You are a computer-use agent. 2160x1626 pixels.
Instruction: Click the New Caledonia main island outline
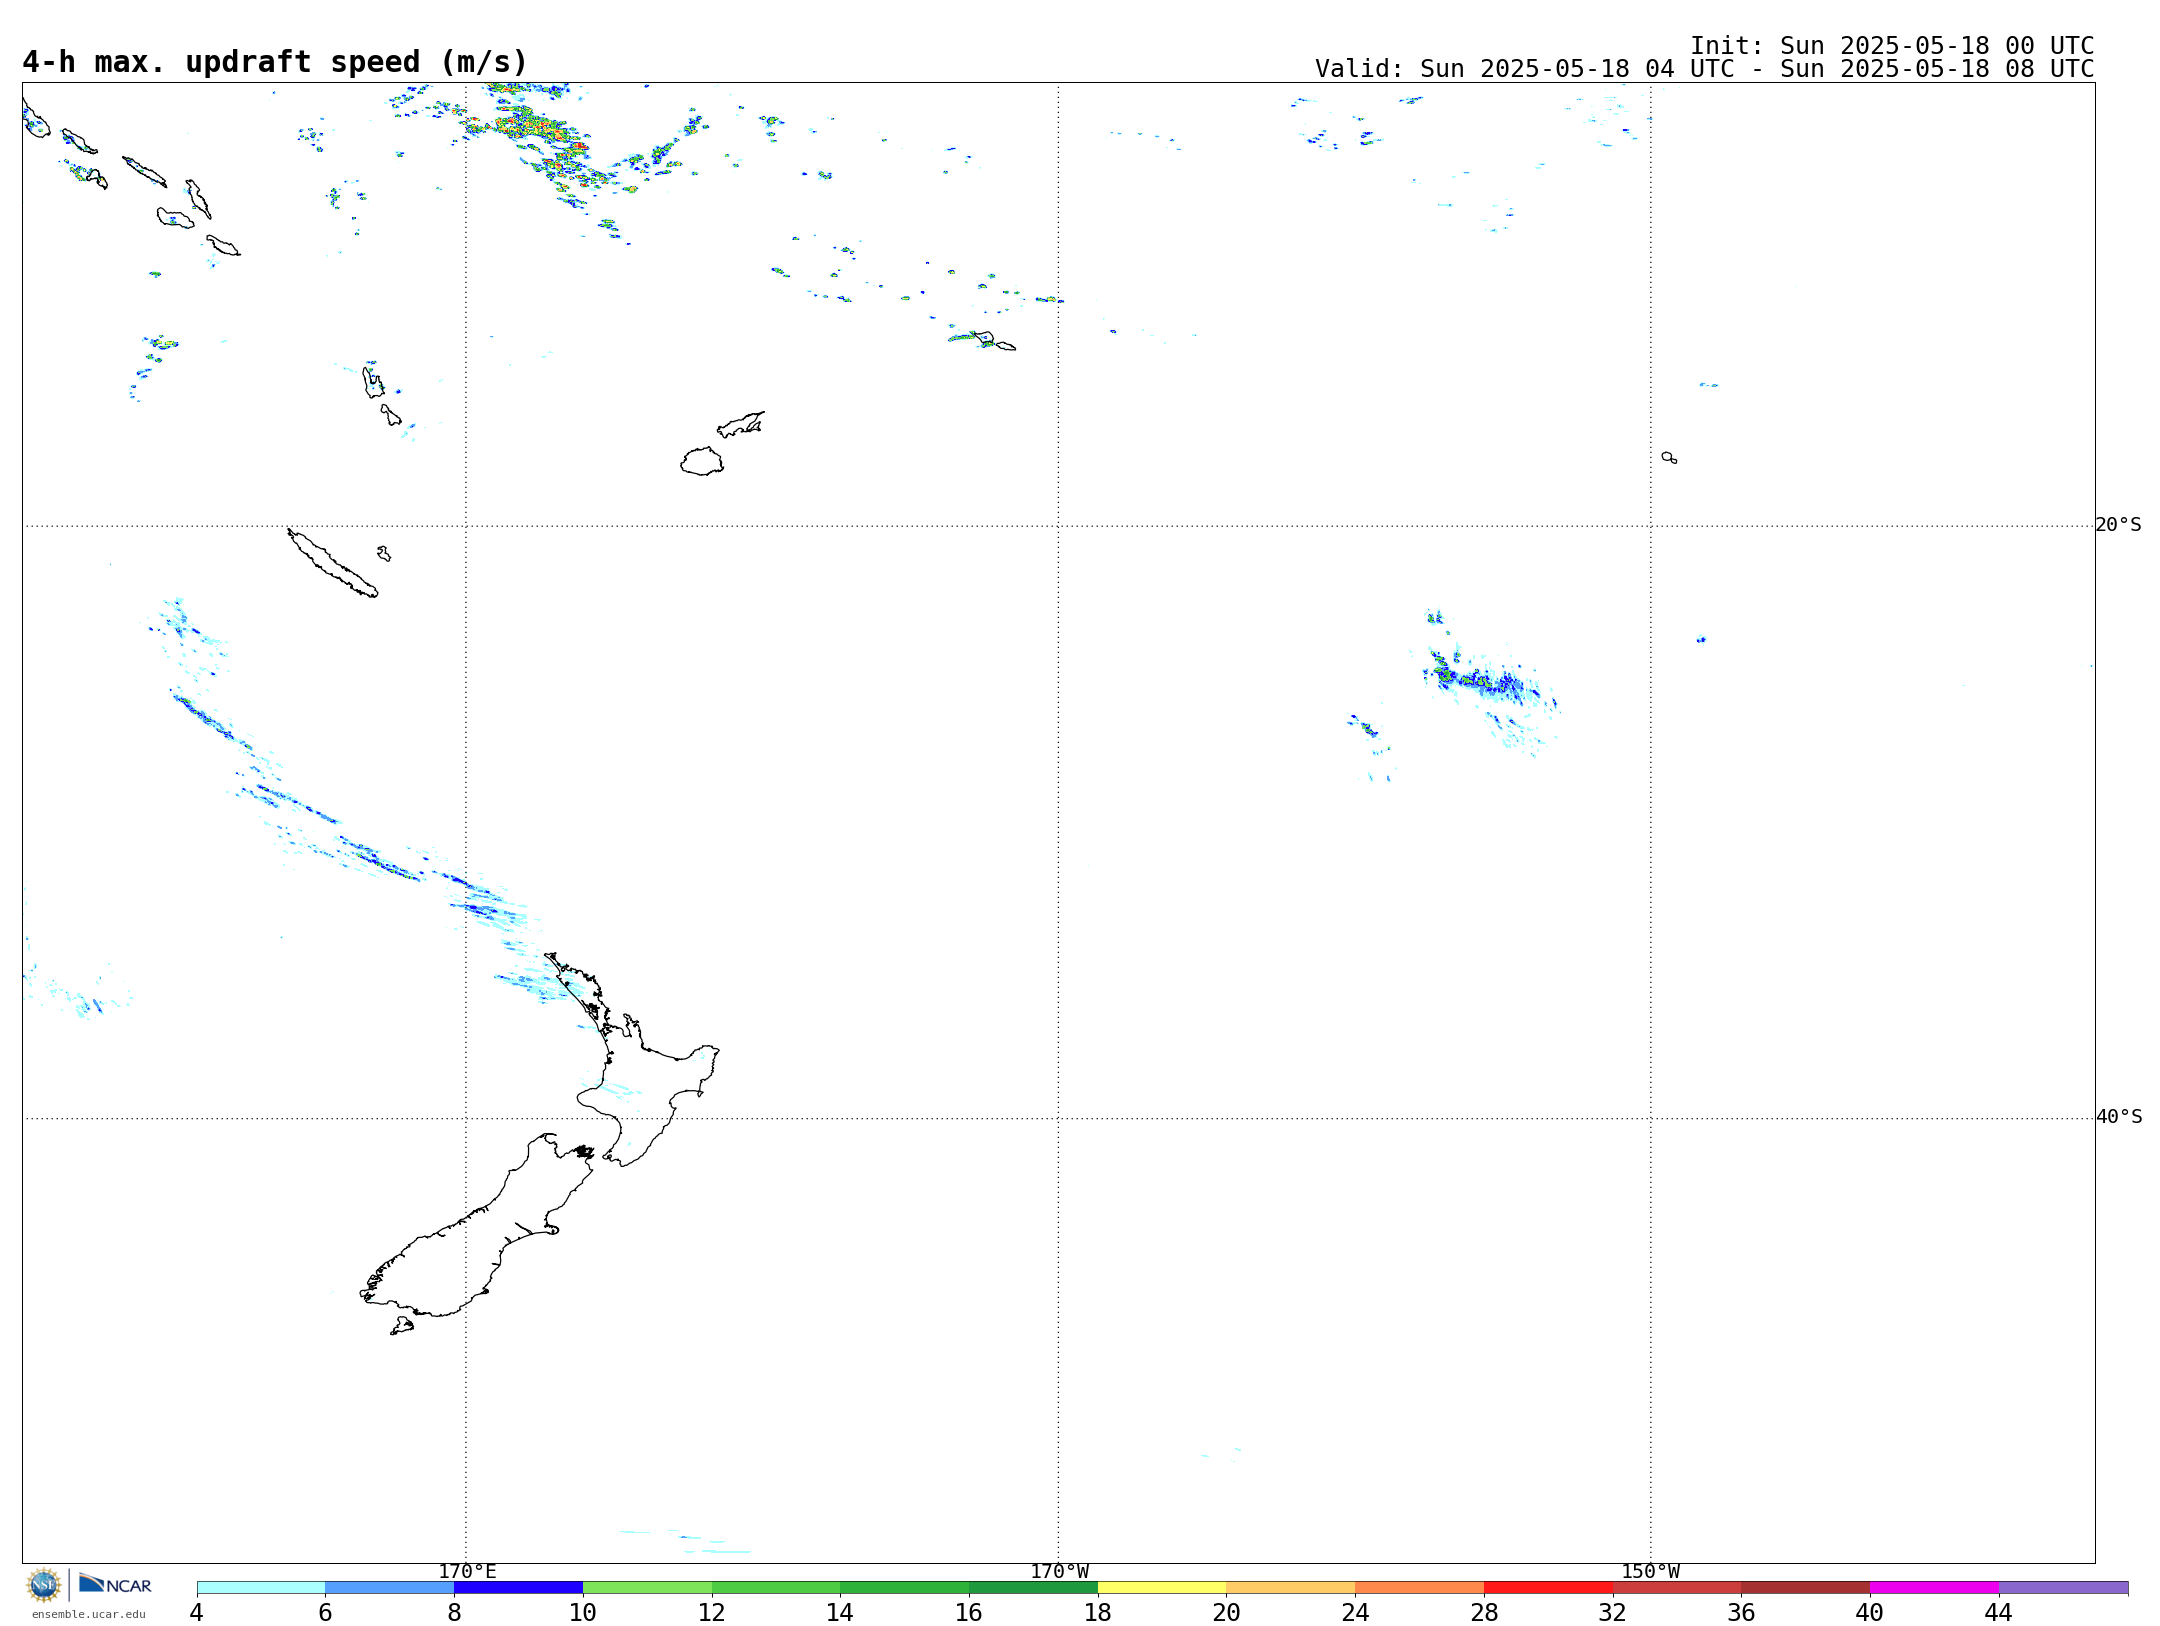pyautogui.click(x=332, y=563)
